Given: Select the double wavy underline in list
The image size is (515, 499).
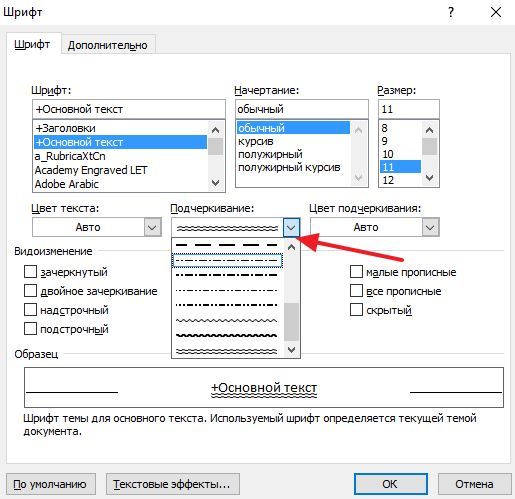Looking at the screenshot, I should [x=227, y=351].
